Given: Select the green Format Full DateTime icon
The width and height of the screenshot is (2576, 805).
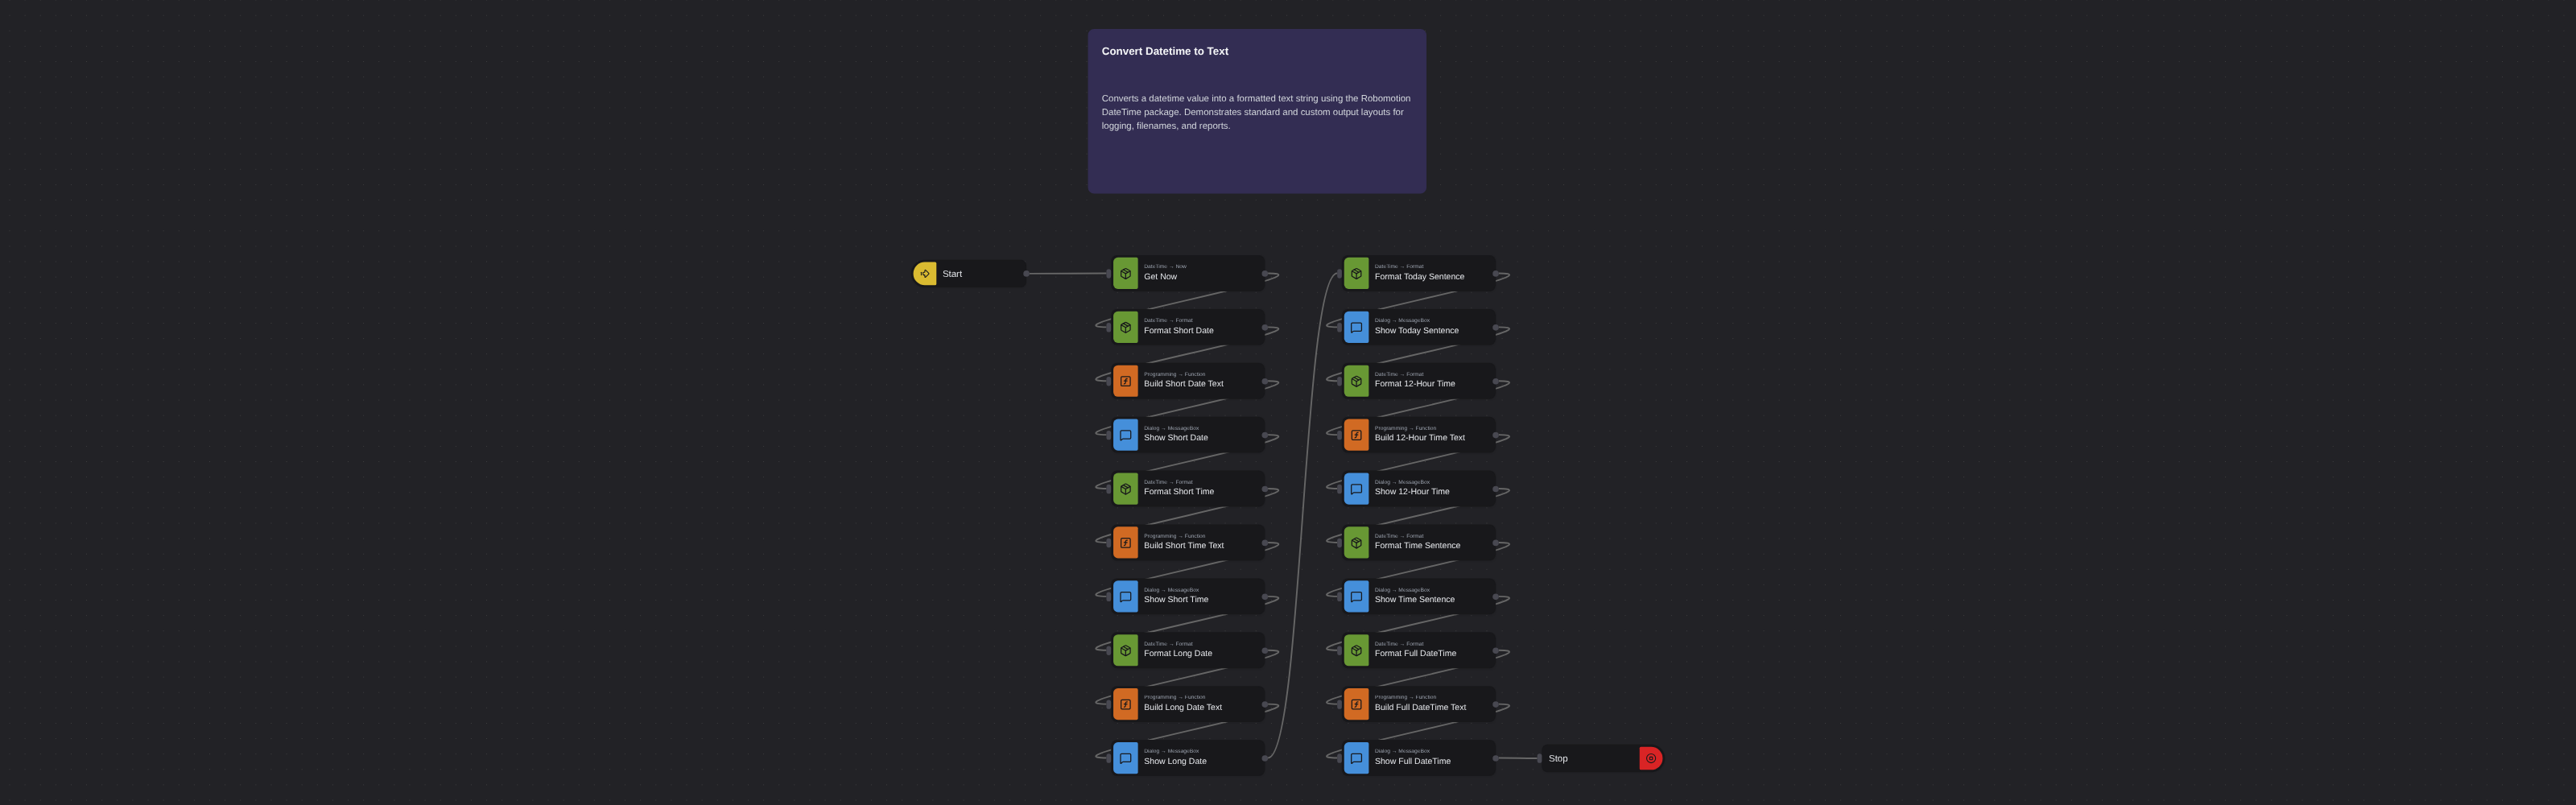Looking at the screenshot, I should (1357, 651).
